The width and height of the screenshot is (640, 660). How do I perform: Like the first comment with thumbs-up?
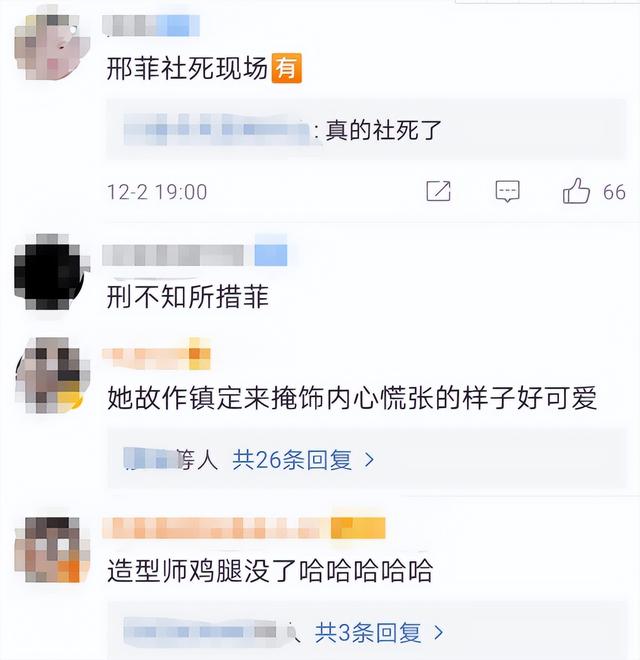click(576, 191)
